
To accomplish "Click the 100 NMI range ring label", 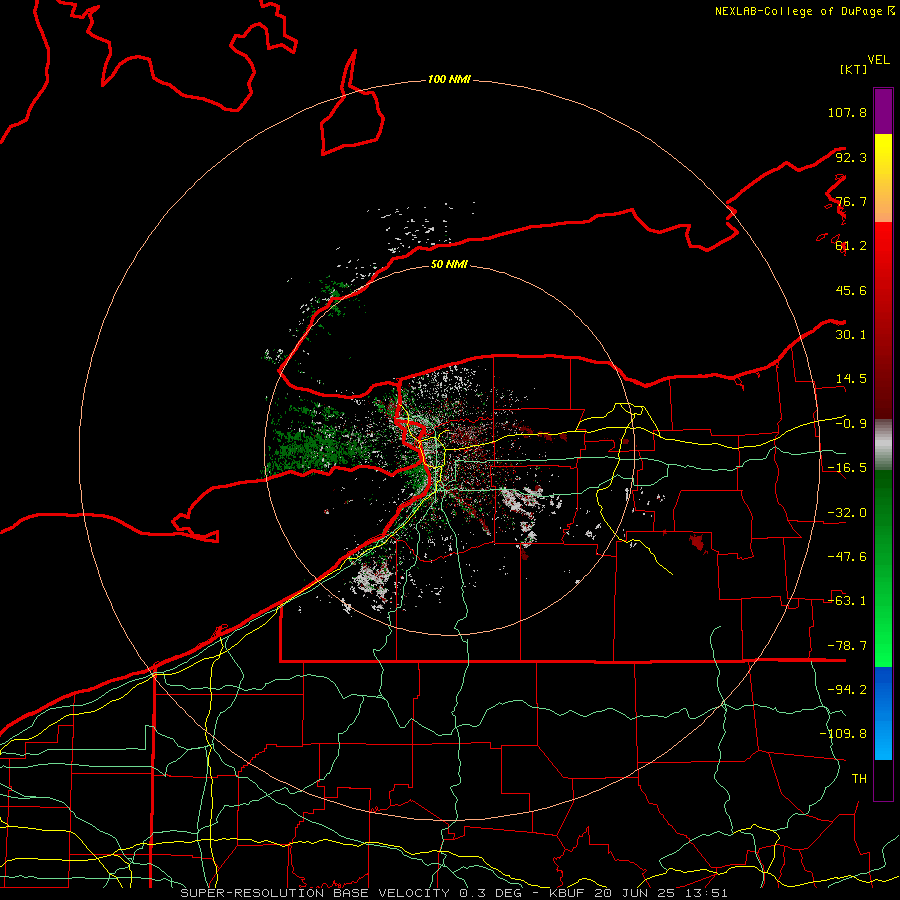I will point(449,79).
